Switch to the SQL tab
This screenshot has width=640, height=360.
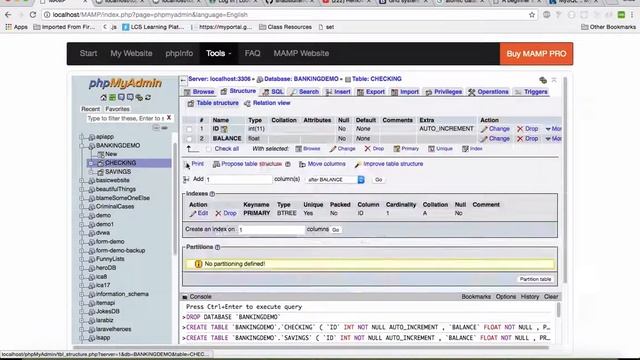click(273, 92)
